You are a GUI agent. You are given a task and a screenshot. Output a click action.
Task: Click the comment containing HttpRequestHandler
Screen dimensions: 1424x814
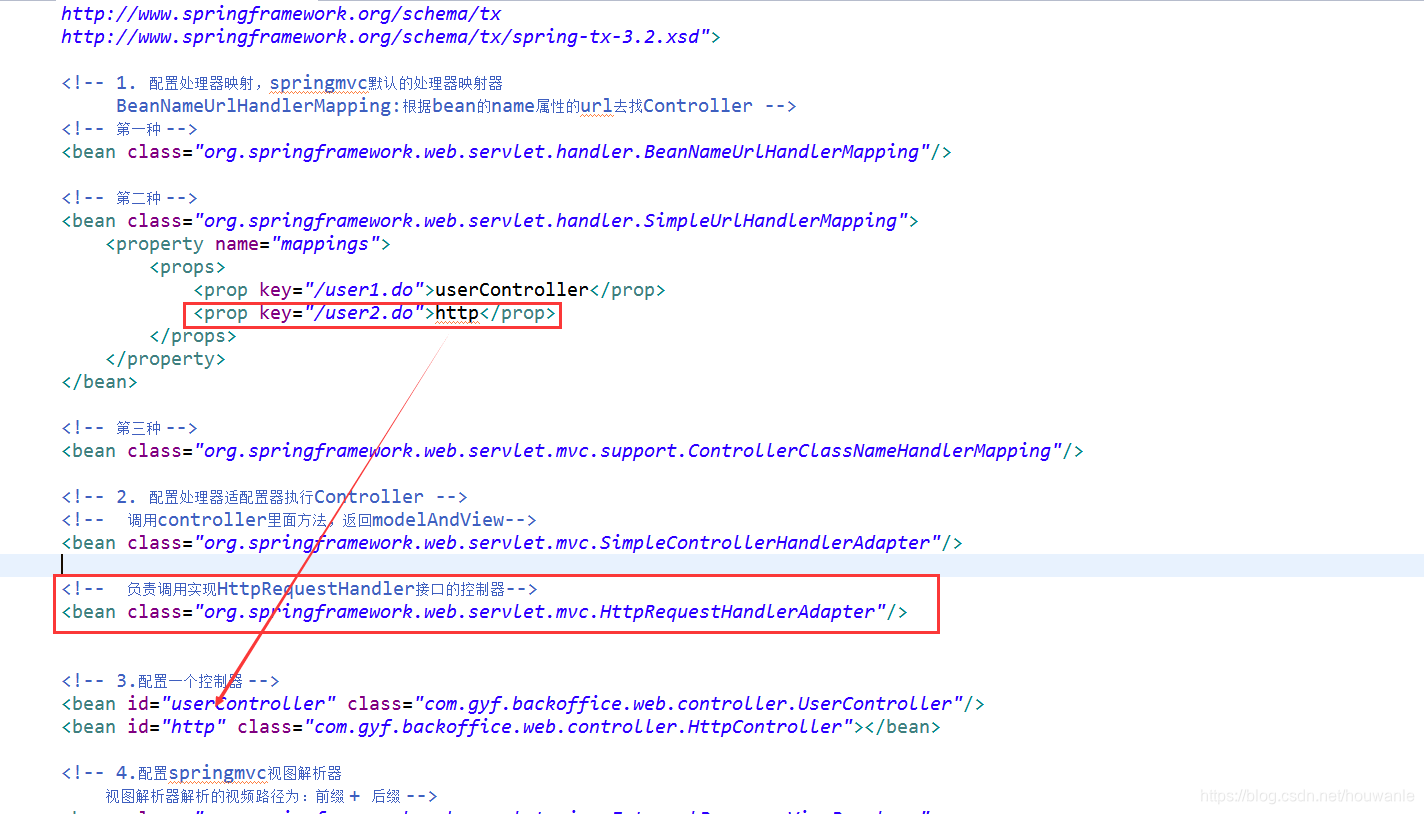tap(299, 589)
